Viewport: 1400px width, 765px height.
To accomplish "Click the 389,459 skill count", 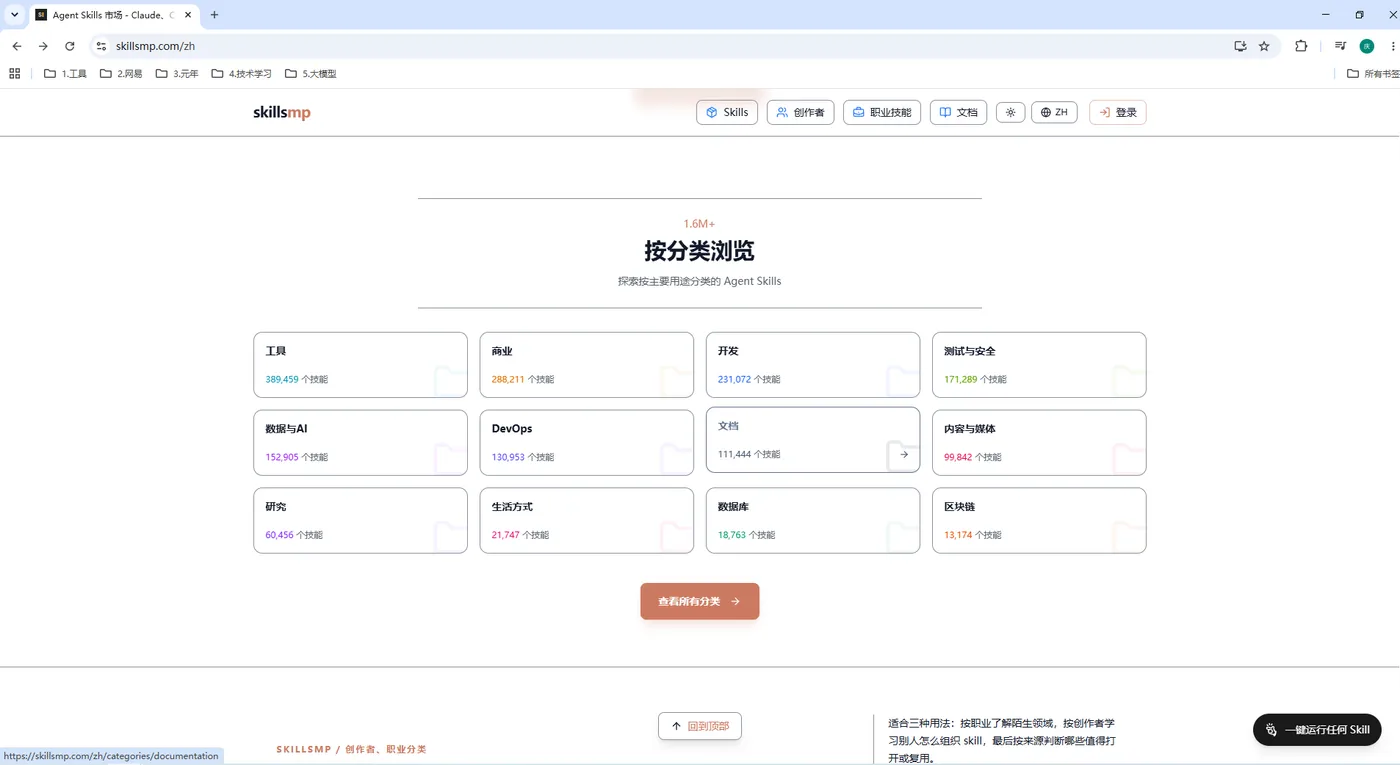I will 282,380.
